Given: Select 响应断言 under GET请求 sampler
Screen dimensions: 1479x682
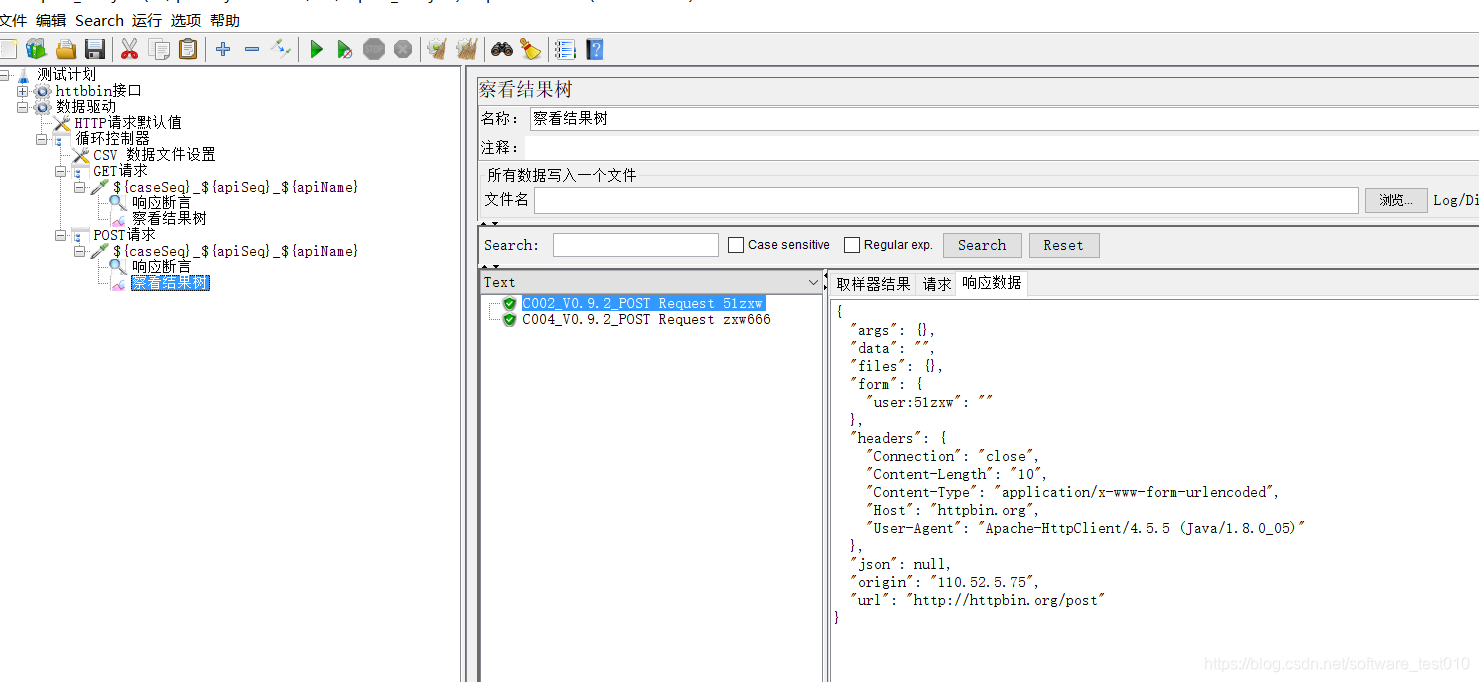Looking at the screenshot, I should click(161, 203).
